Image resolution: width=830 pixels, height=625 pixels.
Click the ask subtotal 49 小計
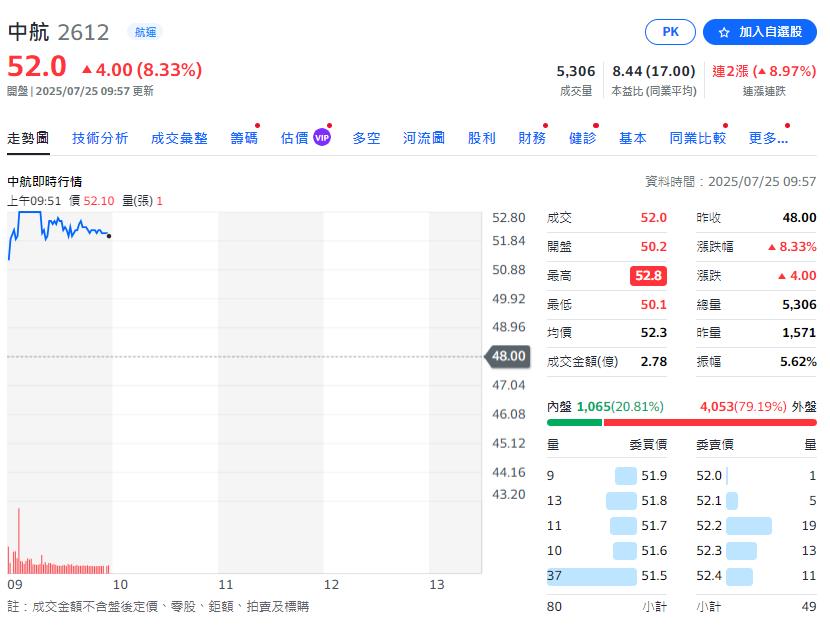coord(756,606)
